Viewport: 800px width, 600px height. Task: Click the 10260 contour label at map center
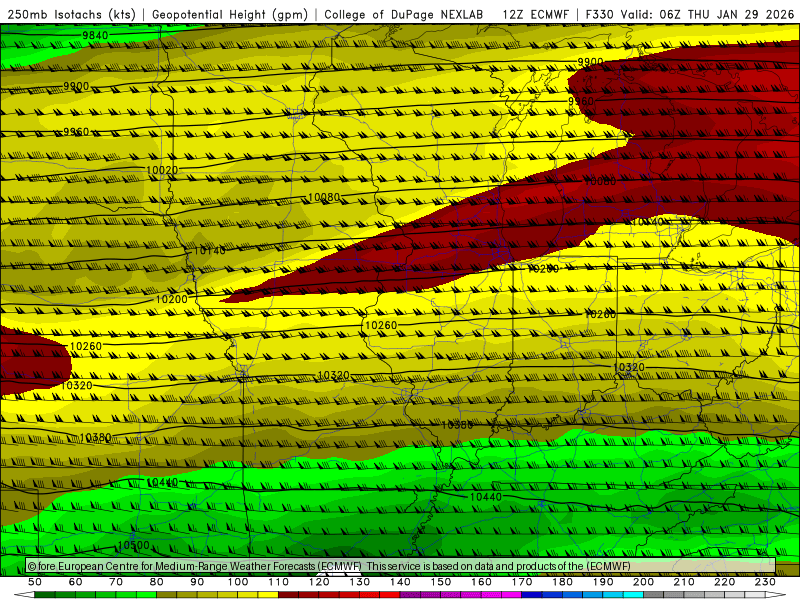pos(381,326)
